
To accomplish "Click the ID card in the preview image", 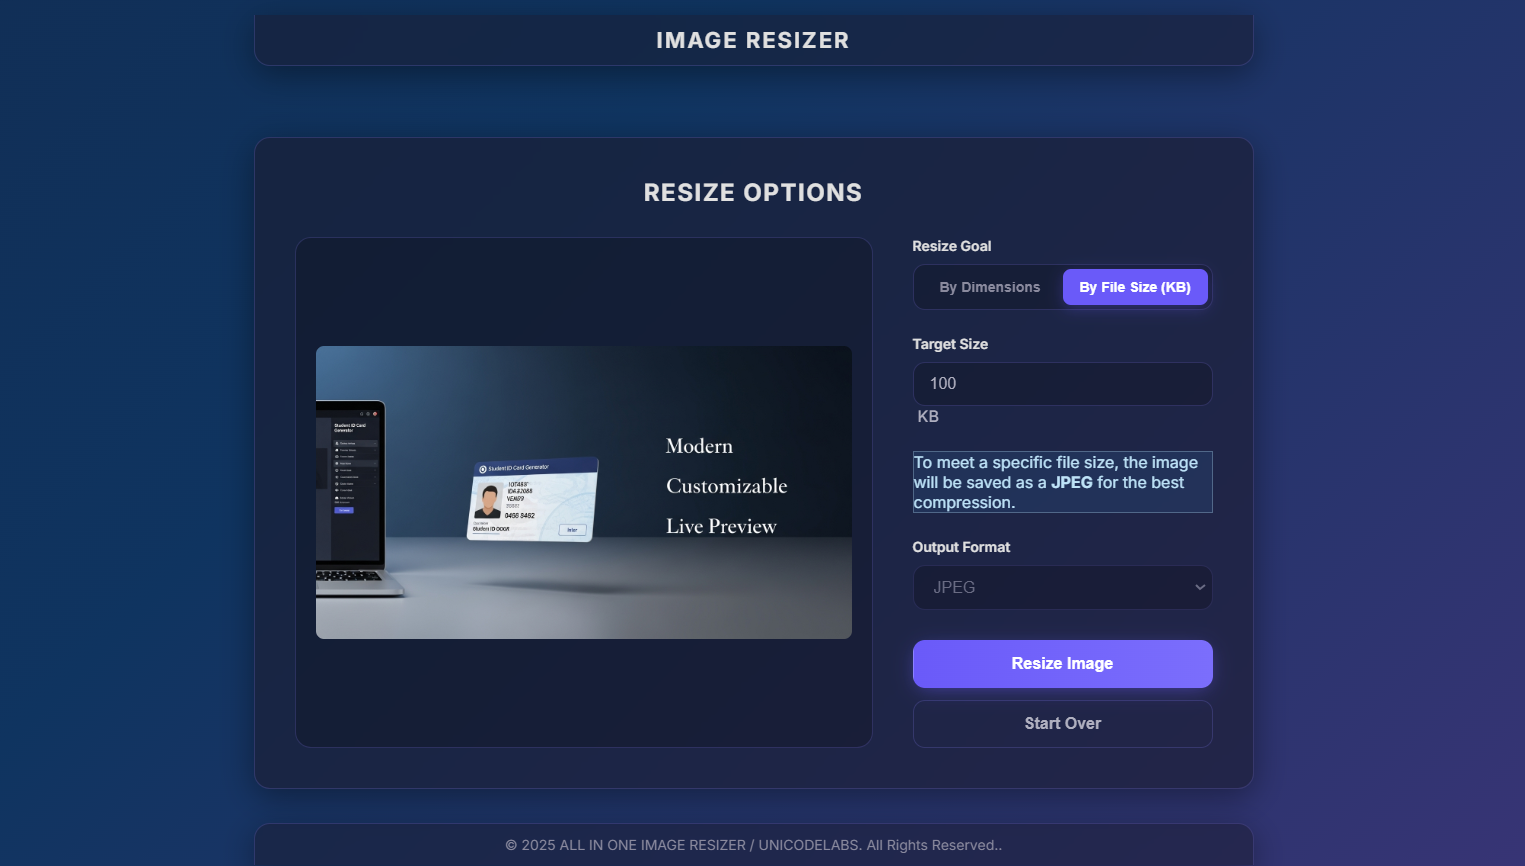I will (x=533, y=499).
